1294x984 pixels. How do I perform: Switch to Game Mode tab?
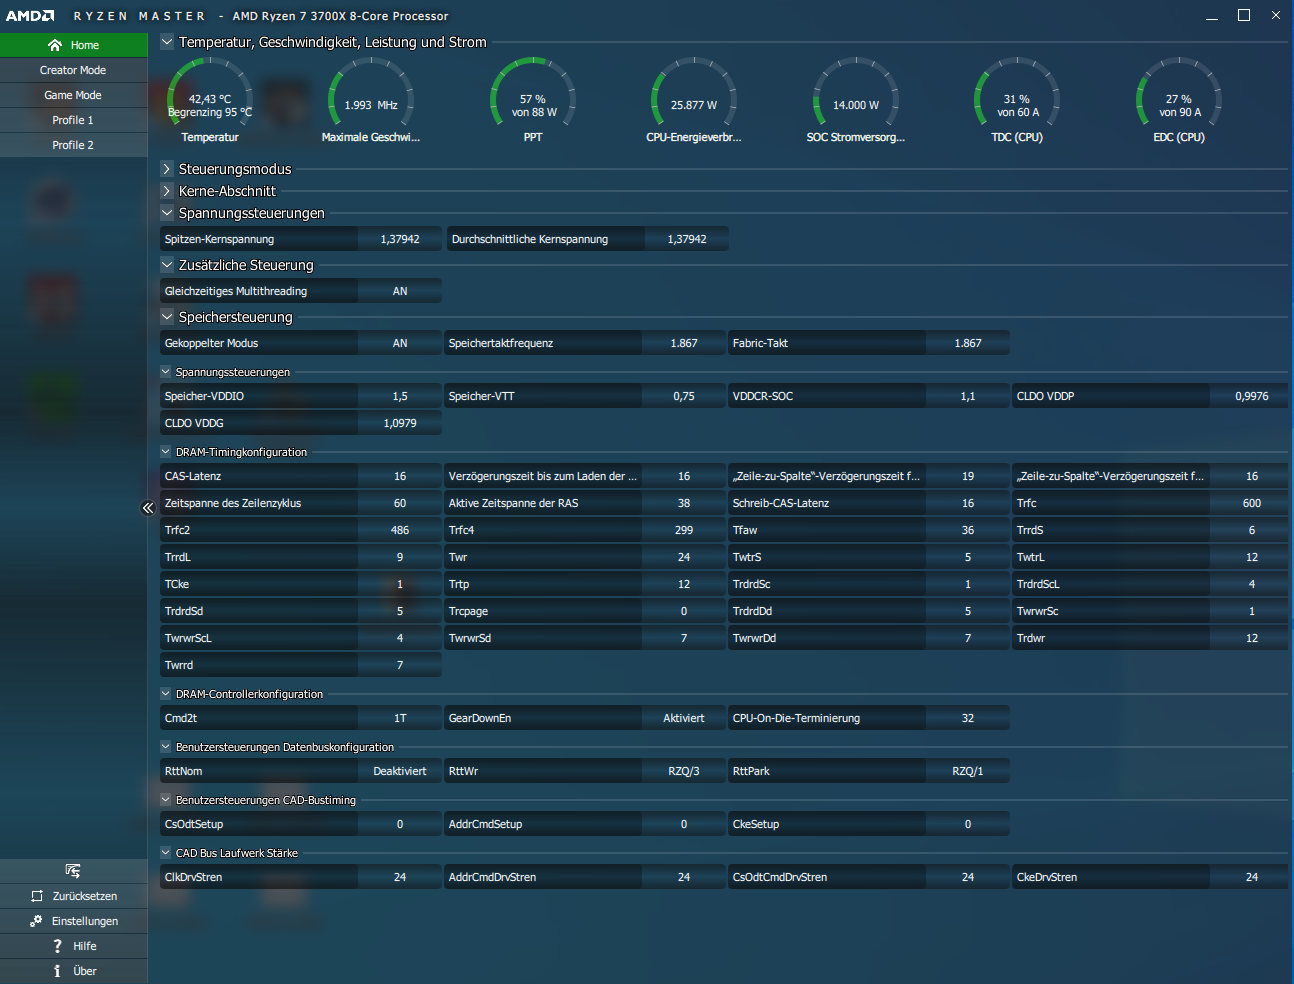click(x=74, y=95)
